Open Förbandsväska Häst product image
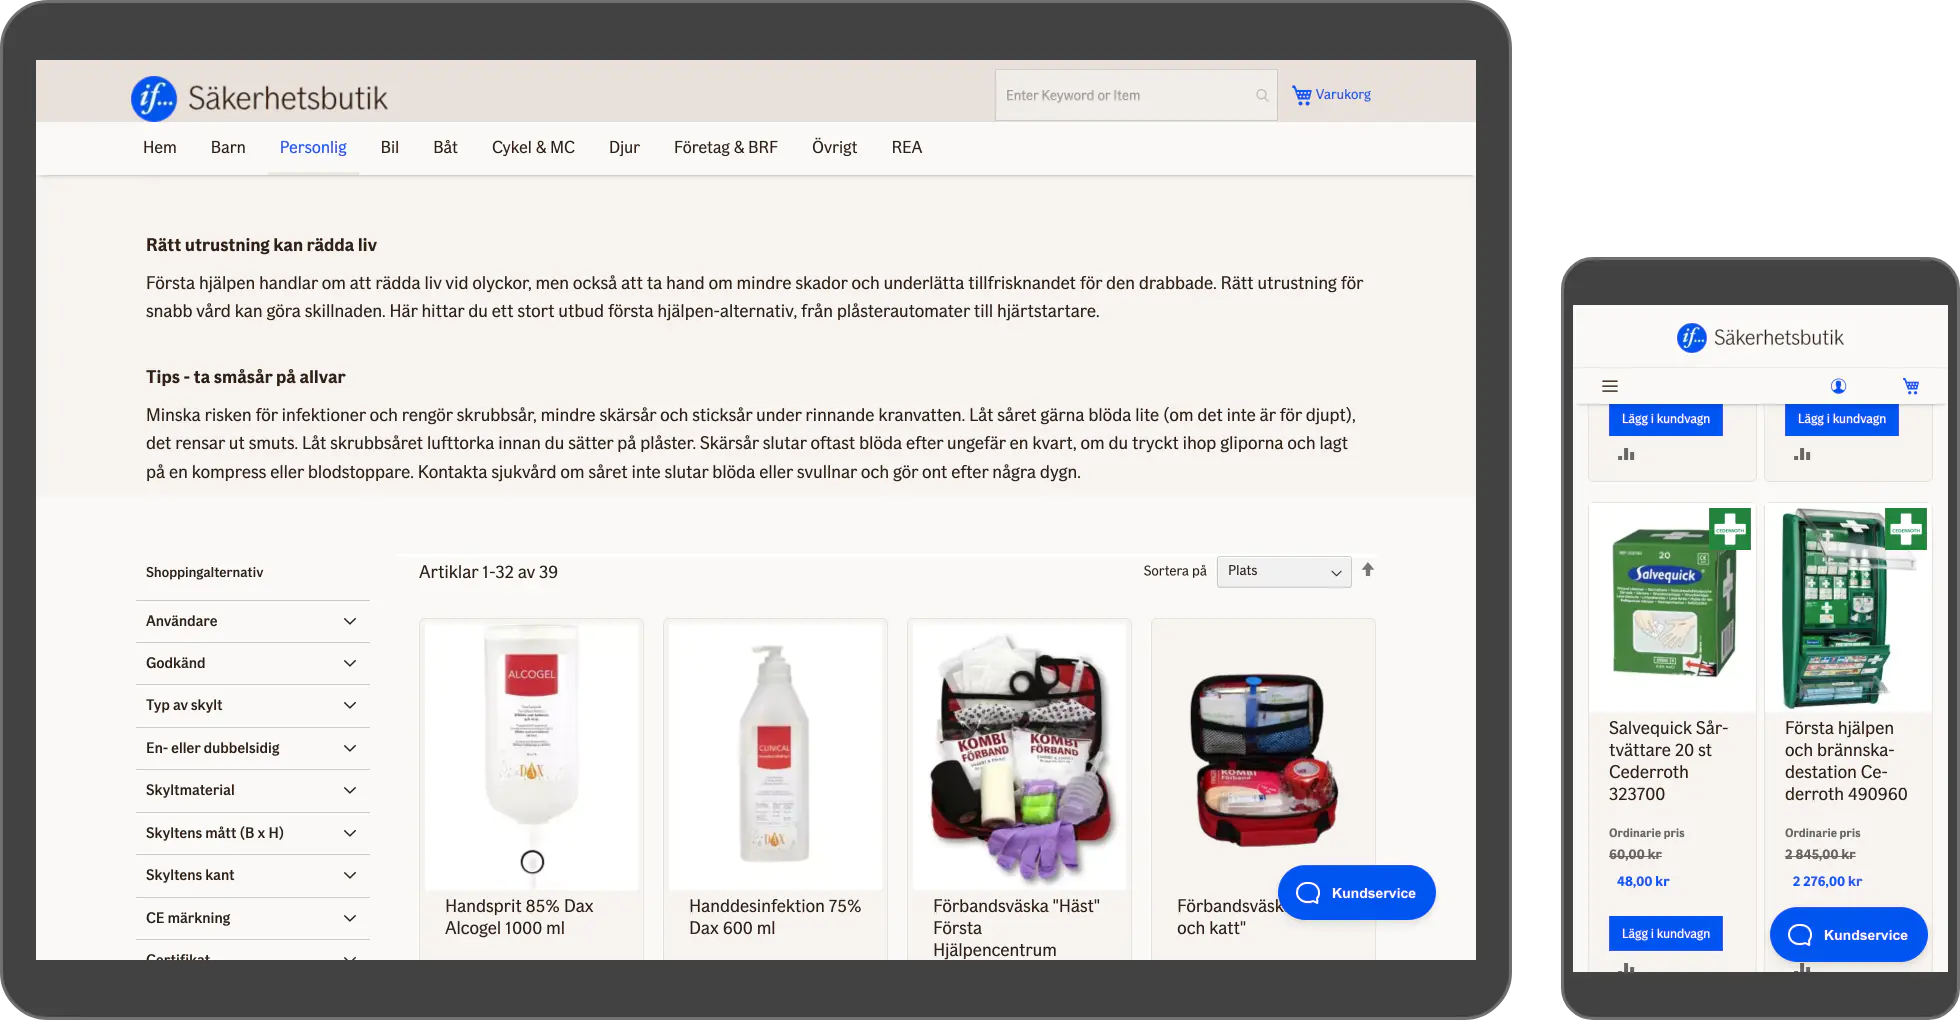The width and height of the screenshot is (1960, 1020). (x=1019, y=755)
